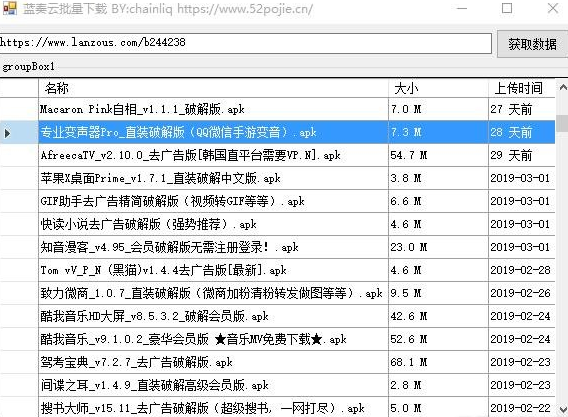
Task: Select the GIF助手 apk row
Action: click(277, 201)
